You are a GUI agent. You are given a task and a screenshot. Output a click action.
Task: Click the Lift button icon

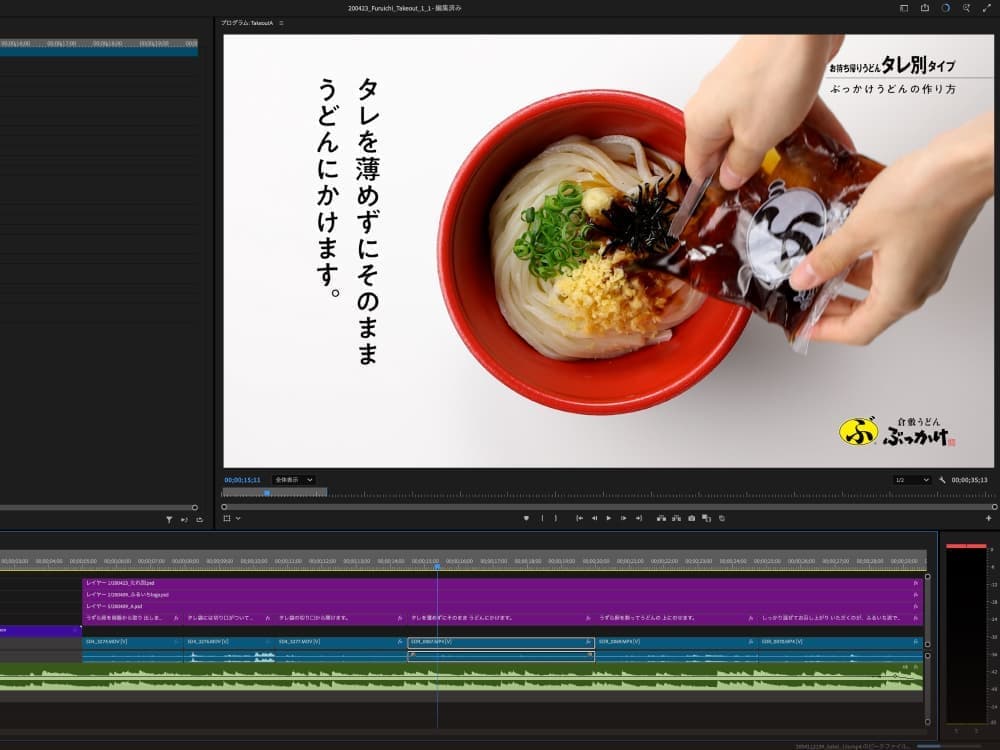(x=660, y=518)
